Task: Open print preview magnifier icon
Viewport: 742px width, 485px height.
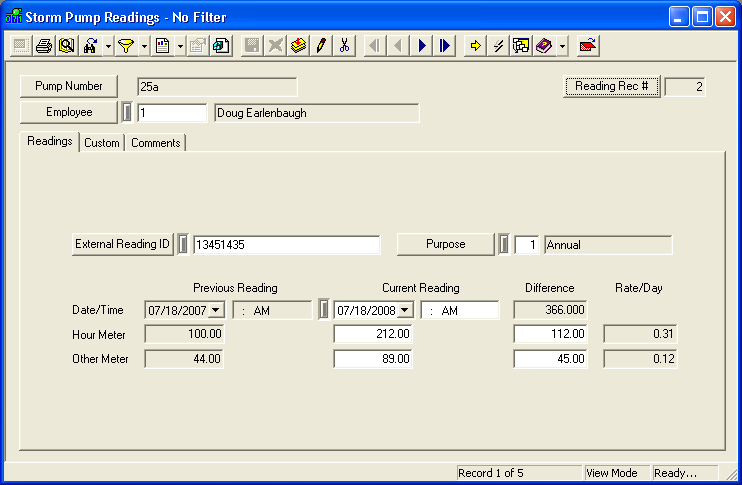Action: (67, 46)
